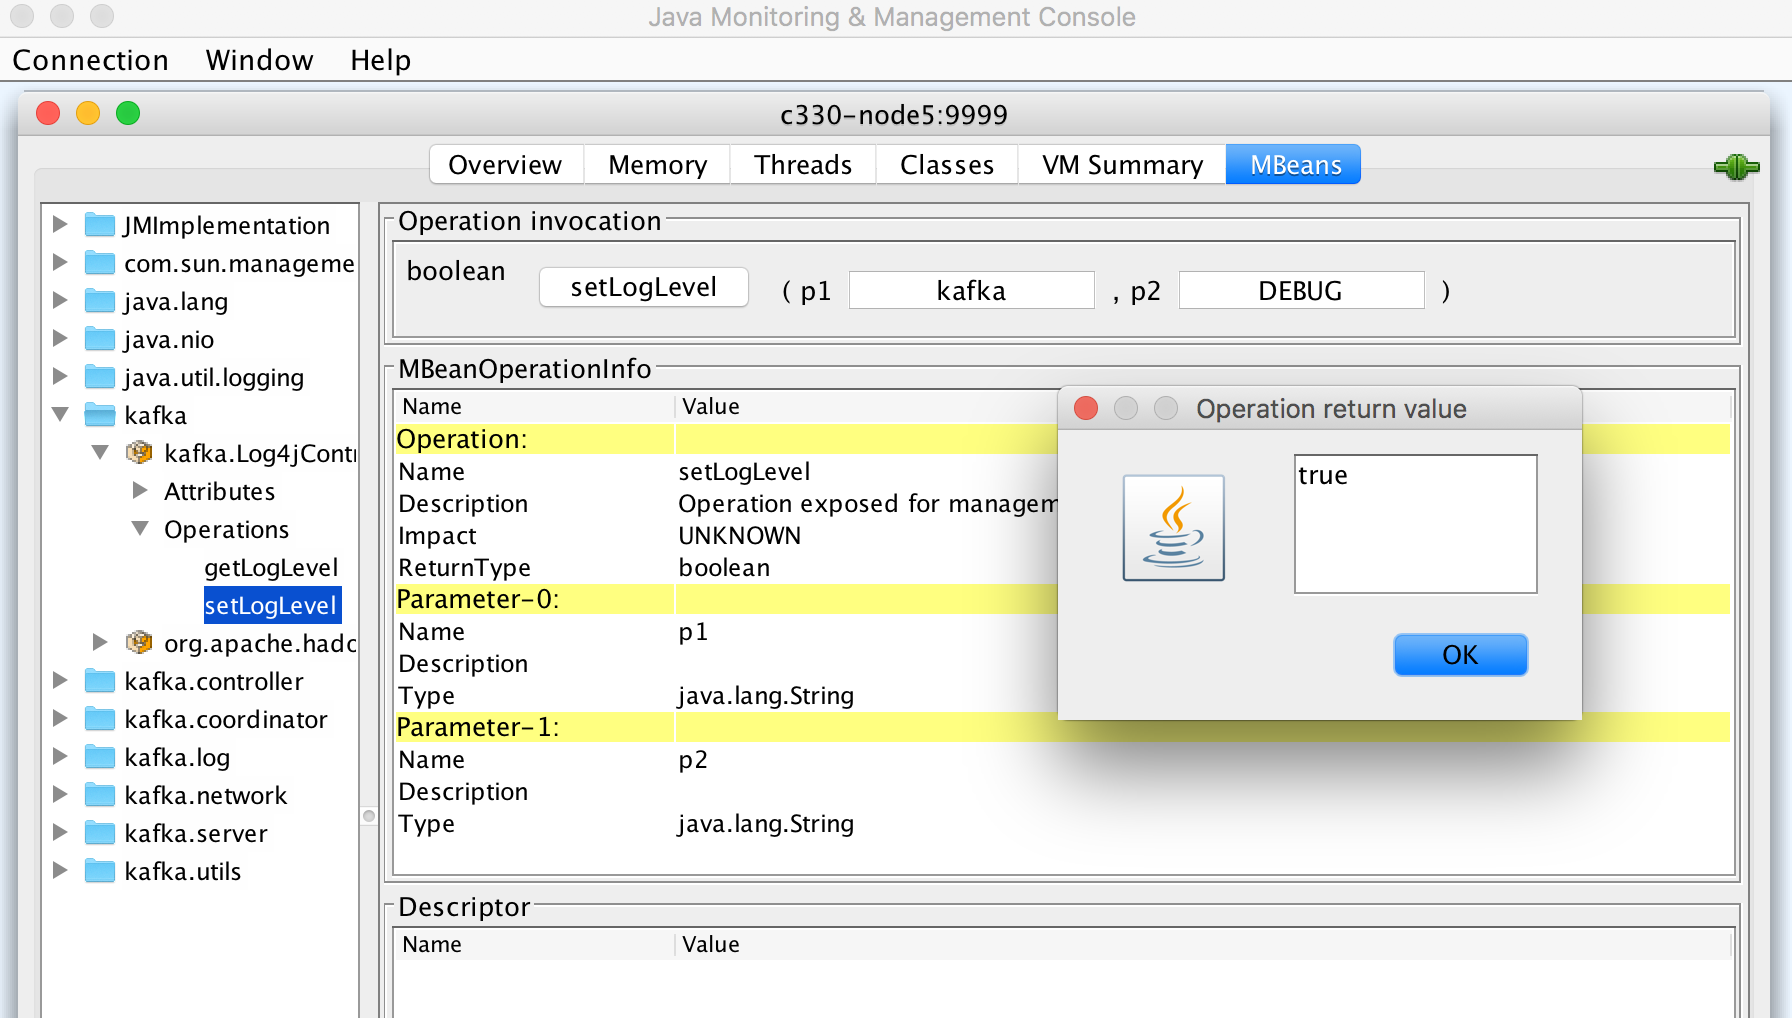This screenshot has width=1792, height=1018.
Task: Collapse the kafka tree node
Action: [x=60, y=415]
